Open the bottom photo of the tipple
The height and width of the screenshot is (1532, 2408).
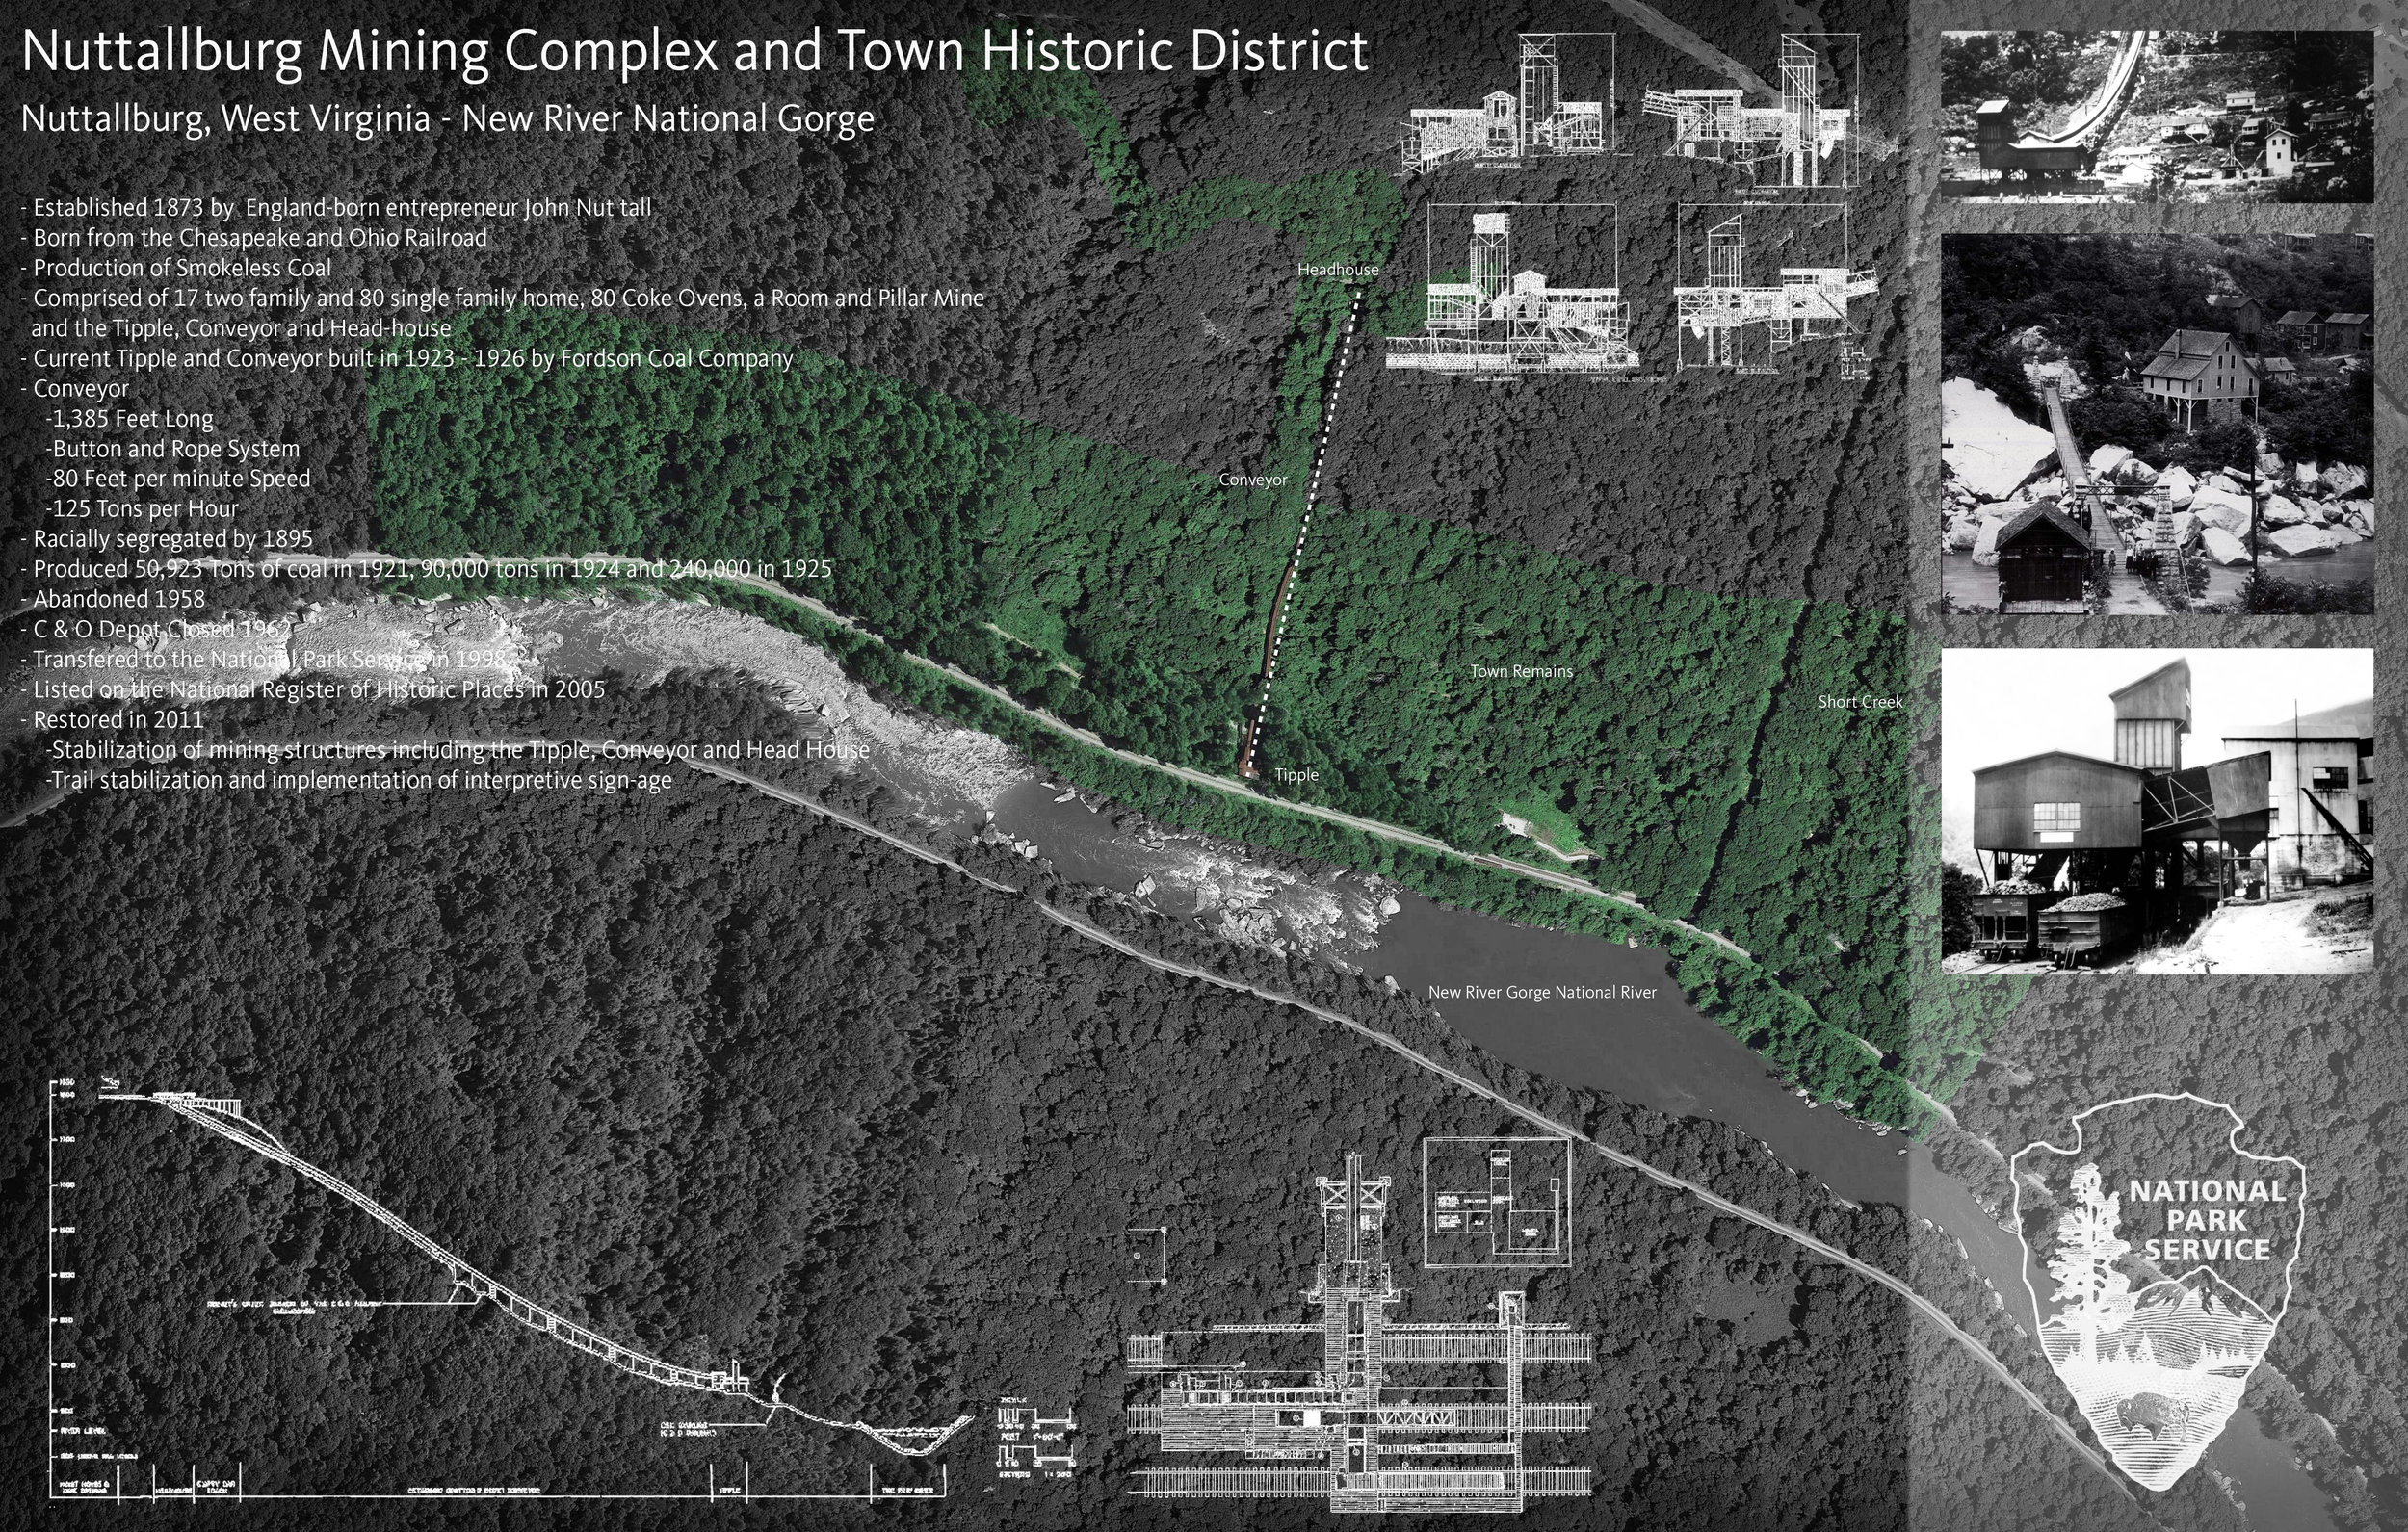tap(2156, 811)
